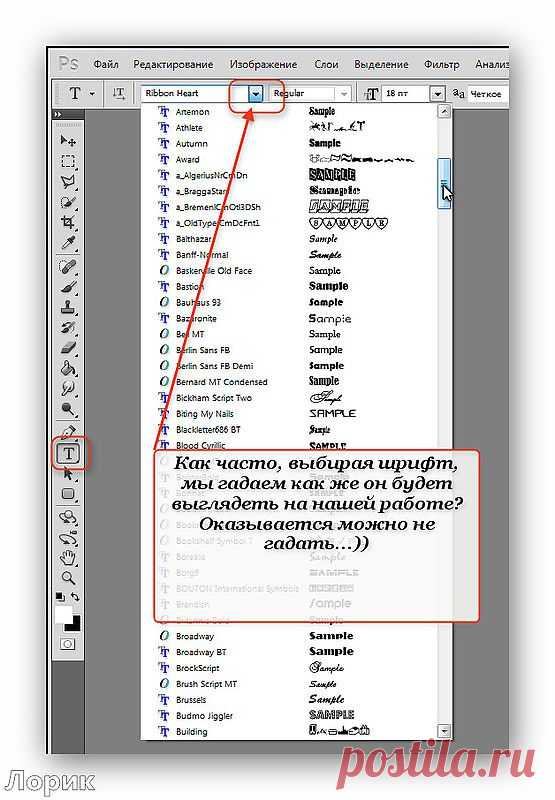The height and width of the screenshot is (800, 555).
Task: Open the font size 18 пт dropdown
Action: tap(437, 94)
